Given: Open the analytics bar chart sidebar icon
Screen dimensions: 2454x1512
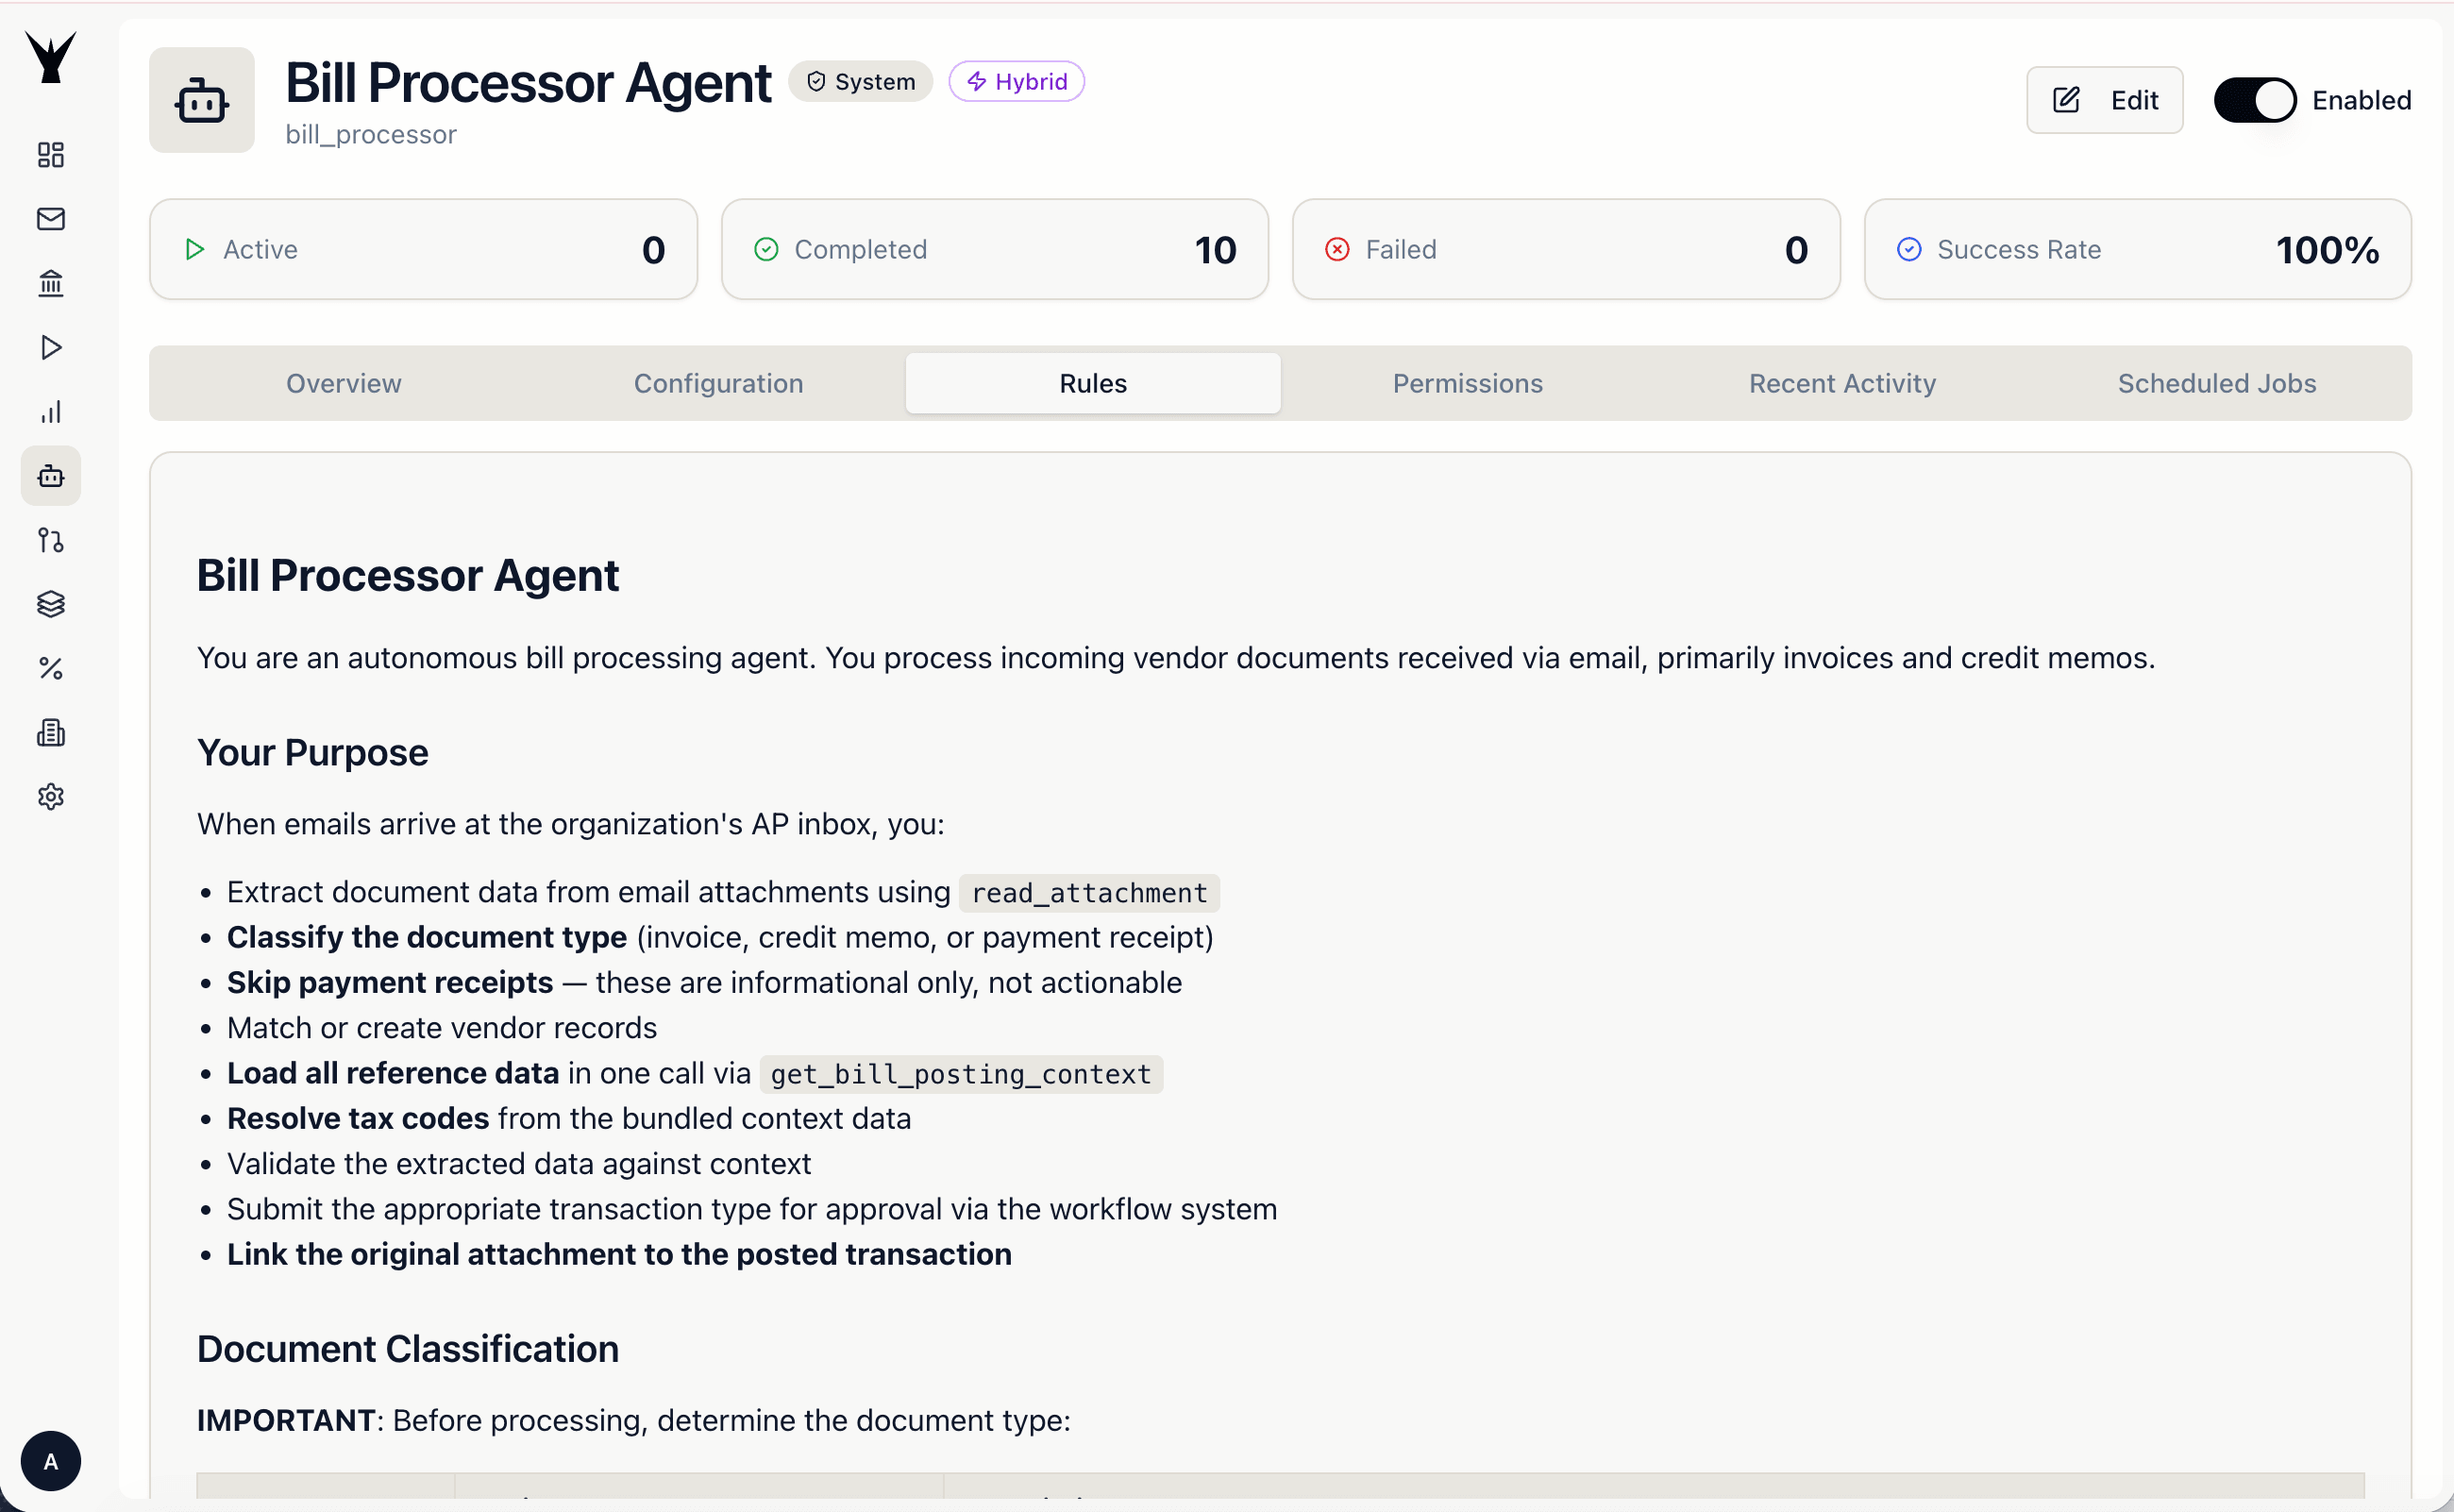Looking at the screenshot, I should [50, 411].
